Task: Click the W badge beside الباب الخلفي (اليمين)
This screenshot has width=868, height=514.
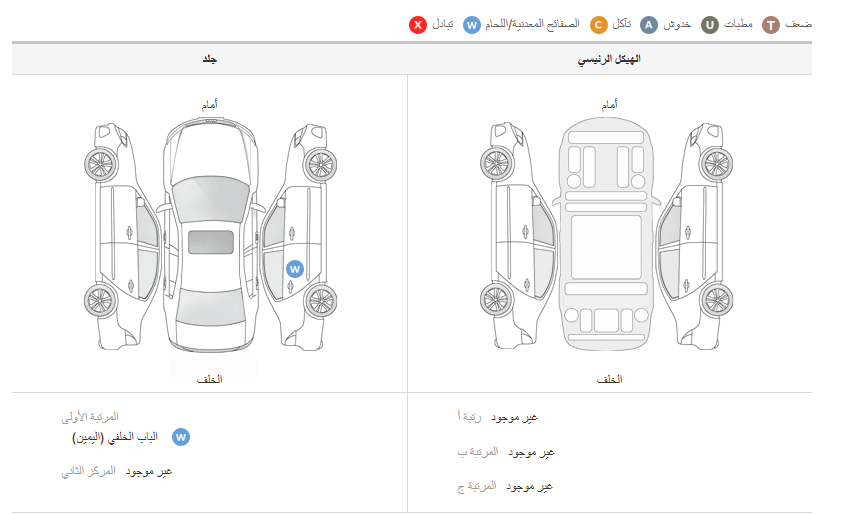Action: pyautogui.click(x=181, y=437)
